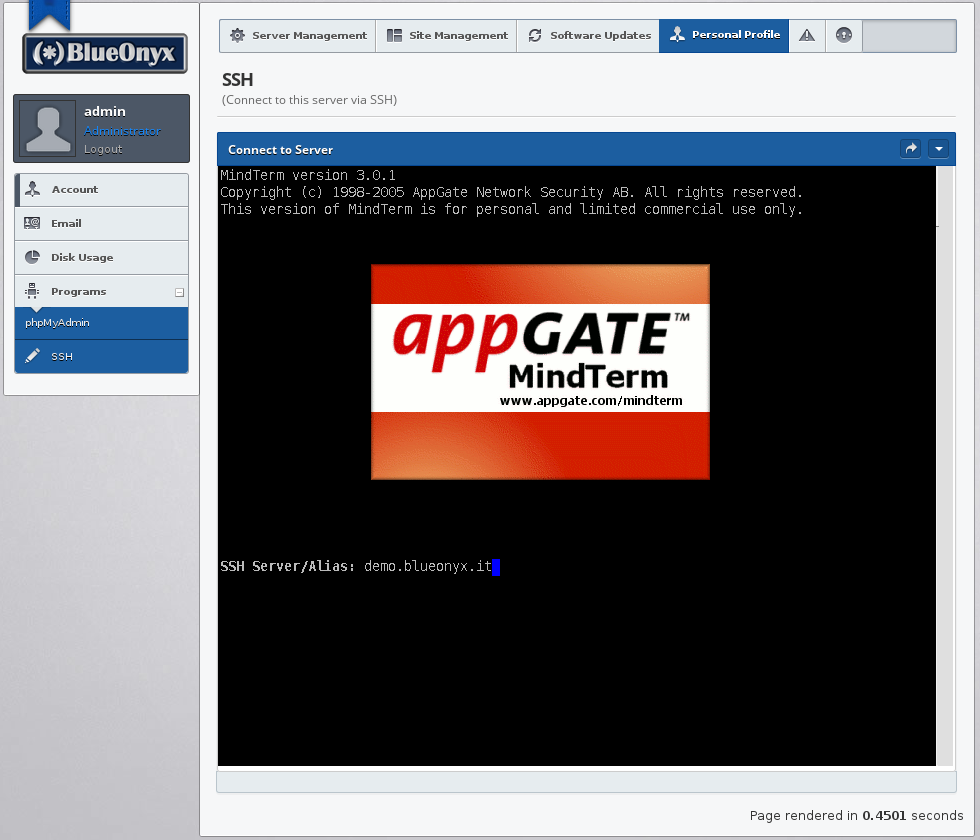Click the BlueOnyx logo

[x=105, y=53]
